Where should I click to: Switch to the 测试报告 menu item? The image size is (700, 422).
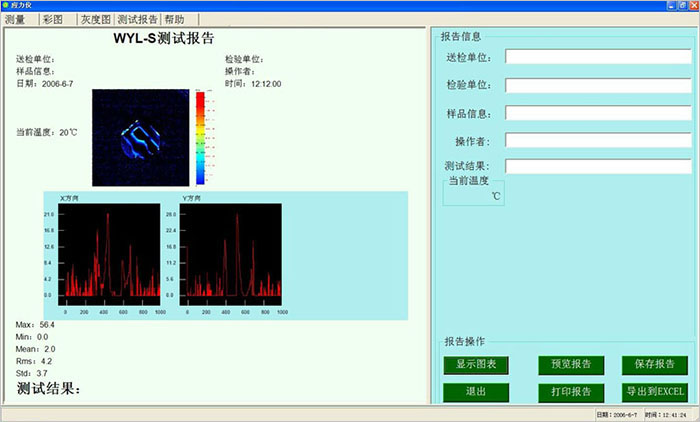(x=137, y=19)
